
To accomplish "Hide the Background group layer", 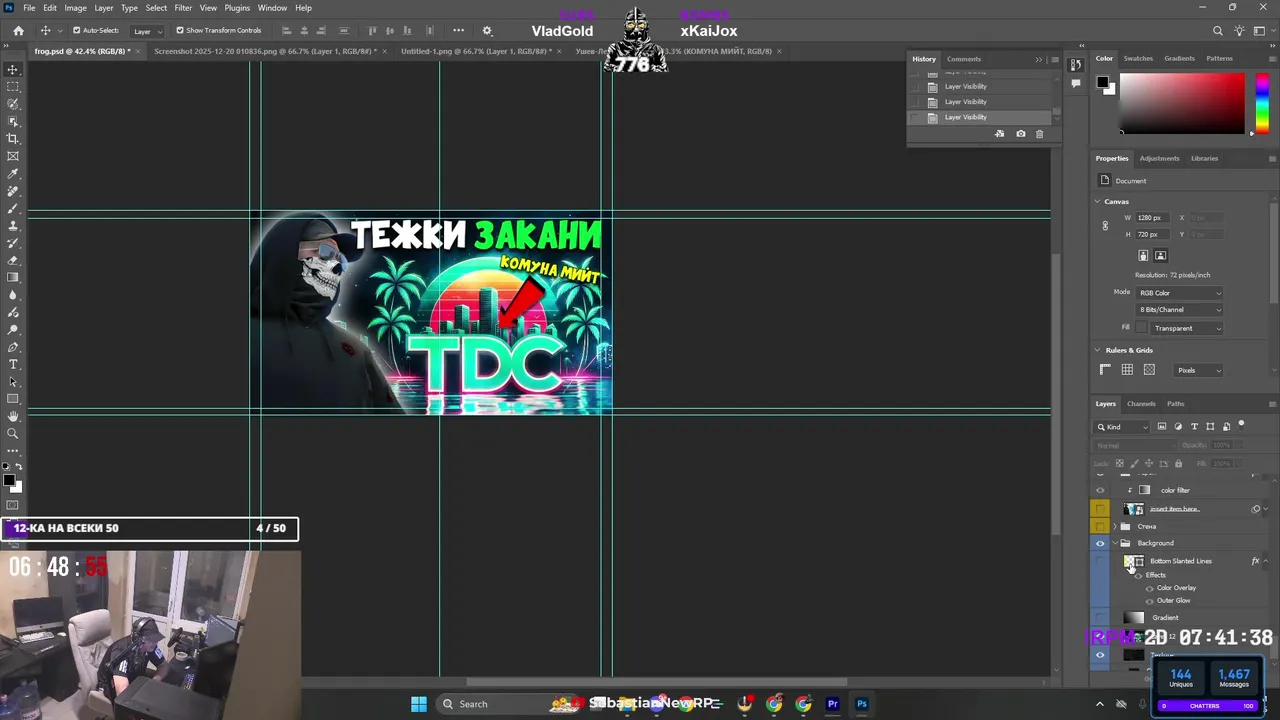I will tap(1100, 543).
